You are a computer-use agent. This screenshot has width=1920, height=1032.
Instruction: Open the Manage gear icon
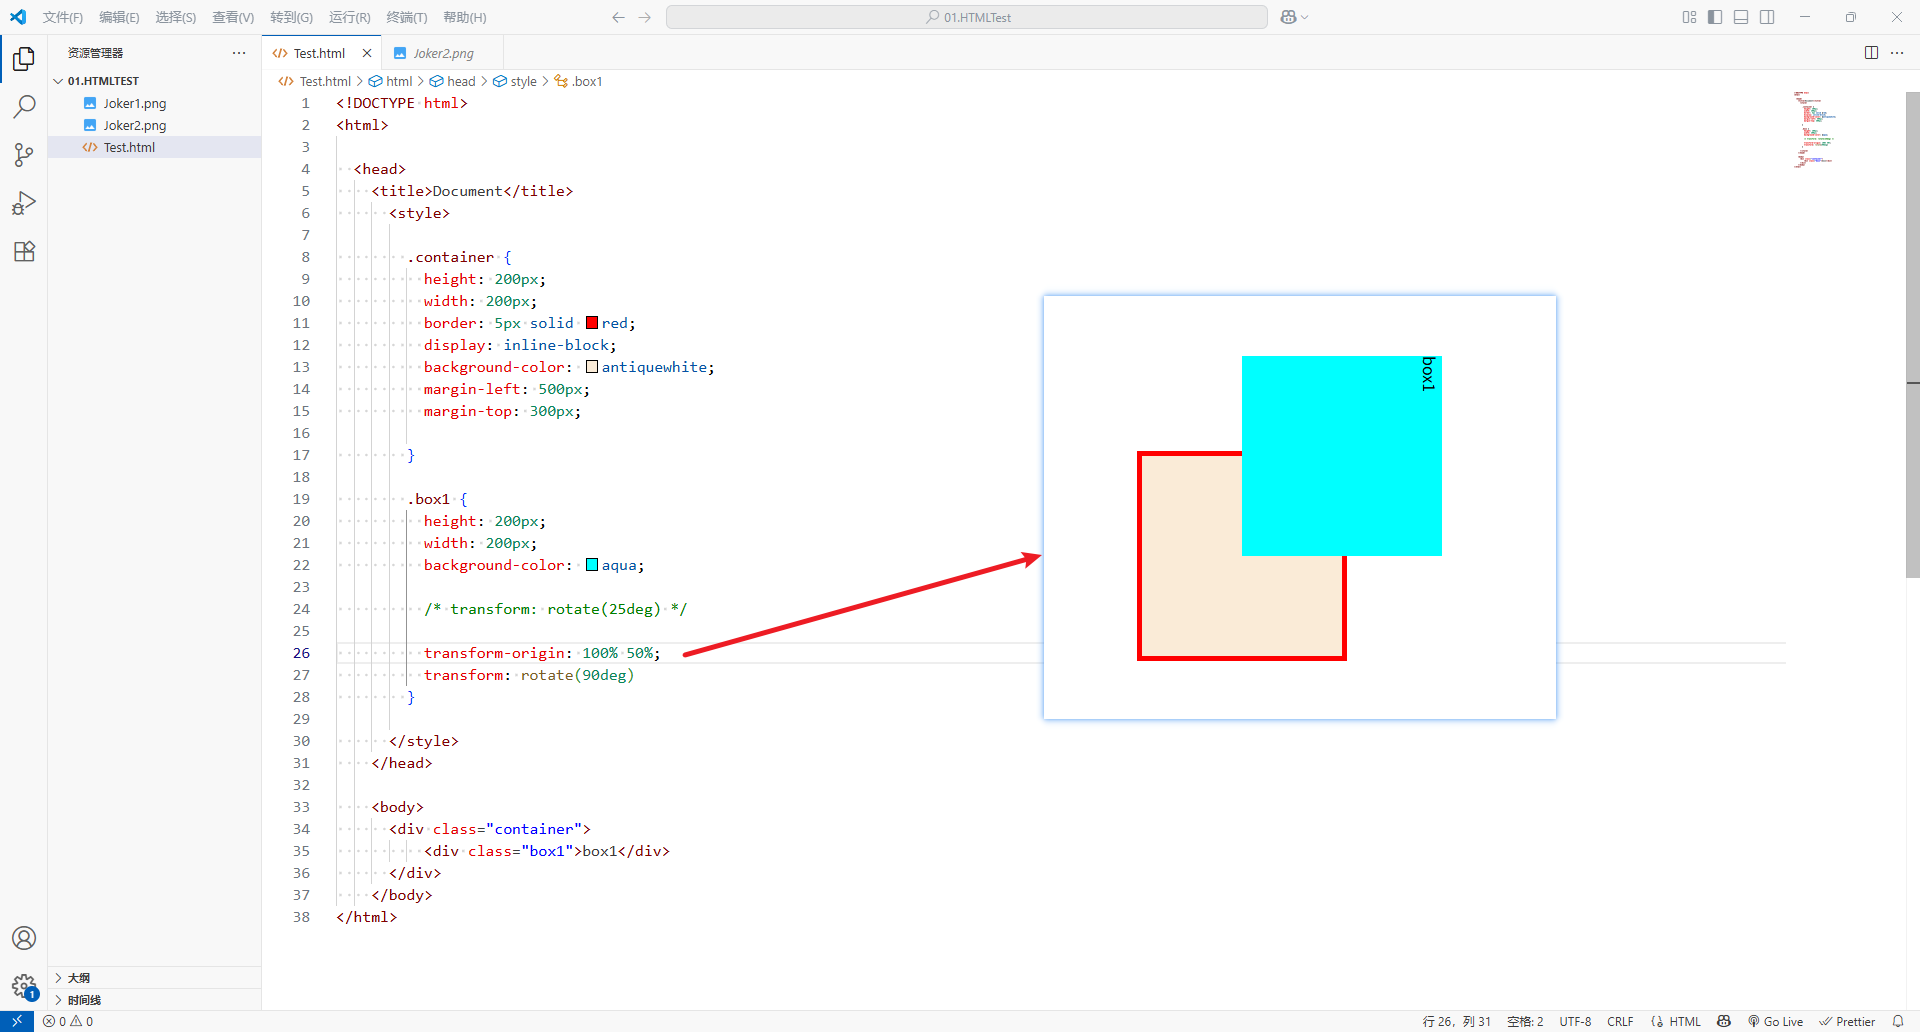pos(24,986)
